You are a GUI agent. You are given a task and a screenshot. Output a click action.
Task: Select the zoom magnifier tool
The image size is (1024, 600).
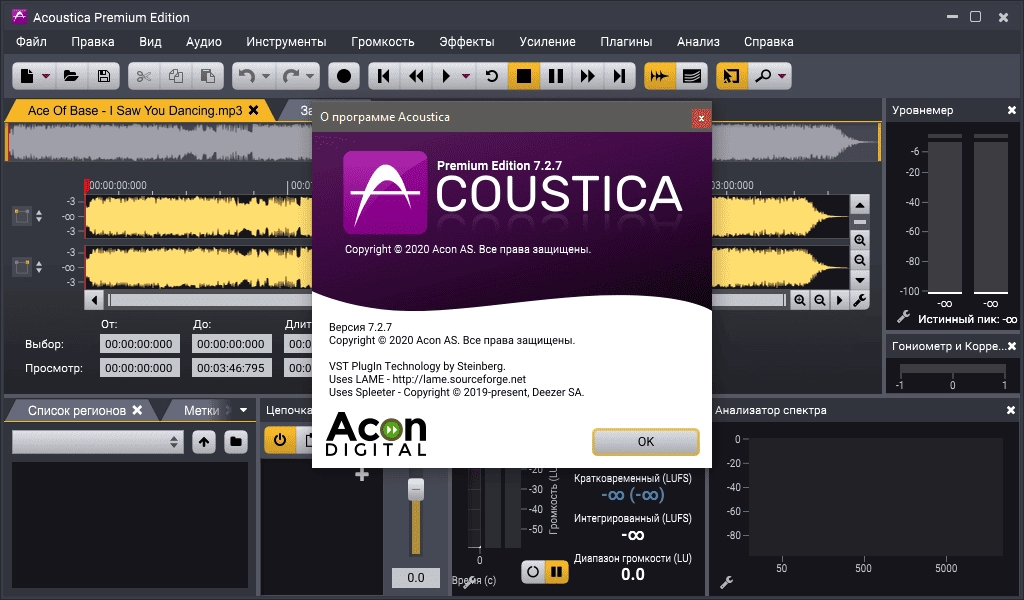[762, 76]
